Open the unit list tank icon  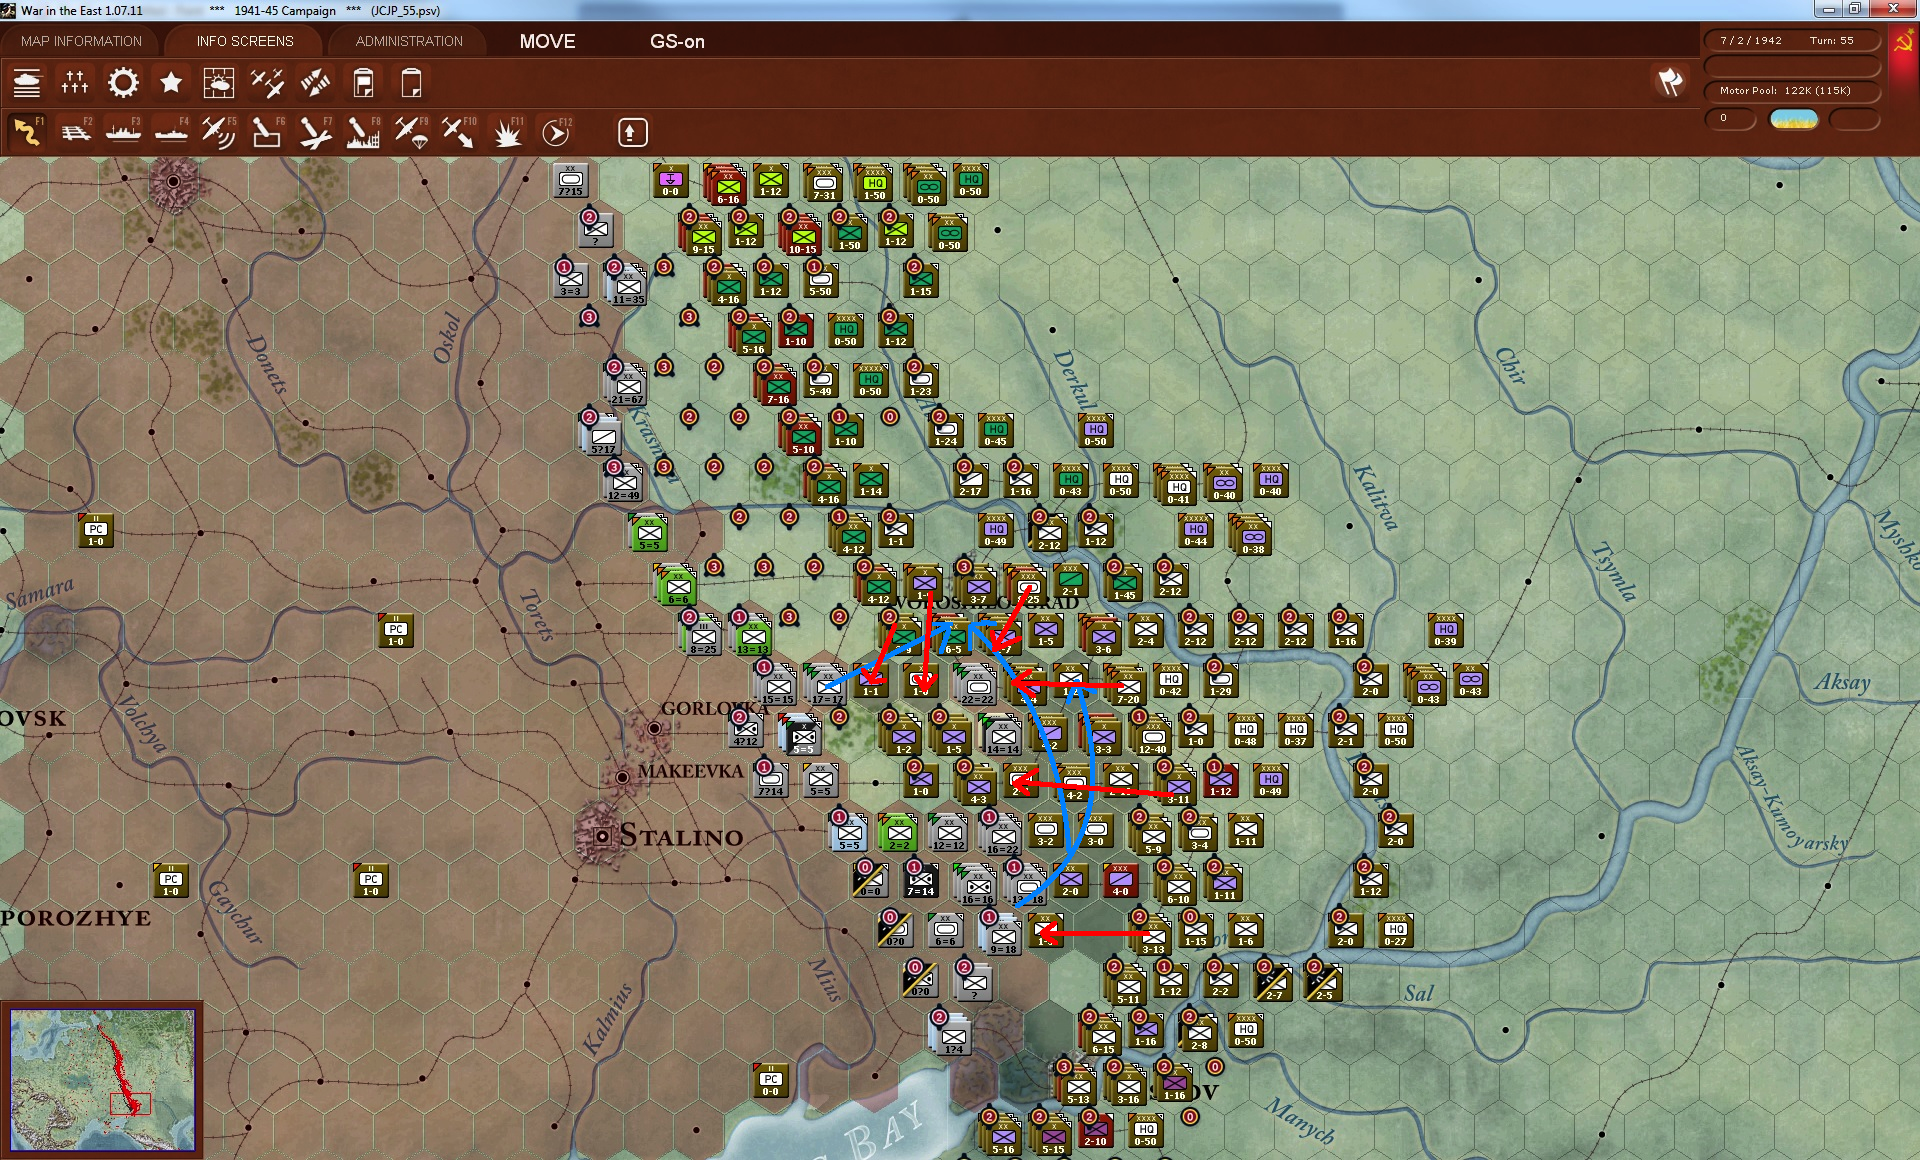click(27, 83)
